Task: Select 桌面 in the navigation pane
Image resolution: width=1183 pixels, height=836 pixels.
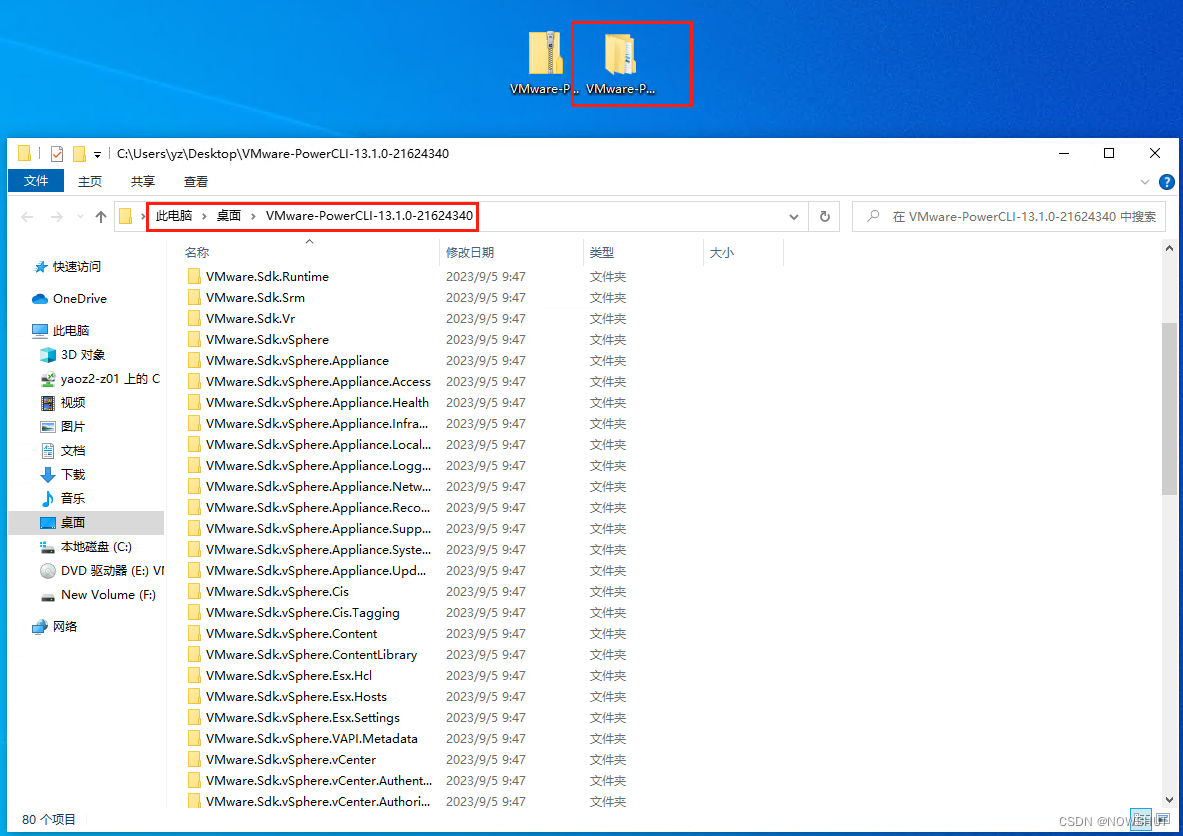Action: pyautogui.click(x=86, y=523)
